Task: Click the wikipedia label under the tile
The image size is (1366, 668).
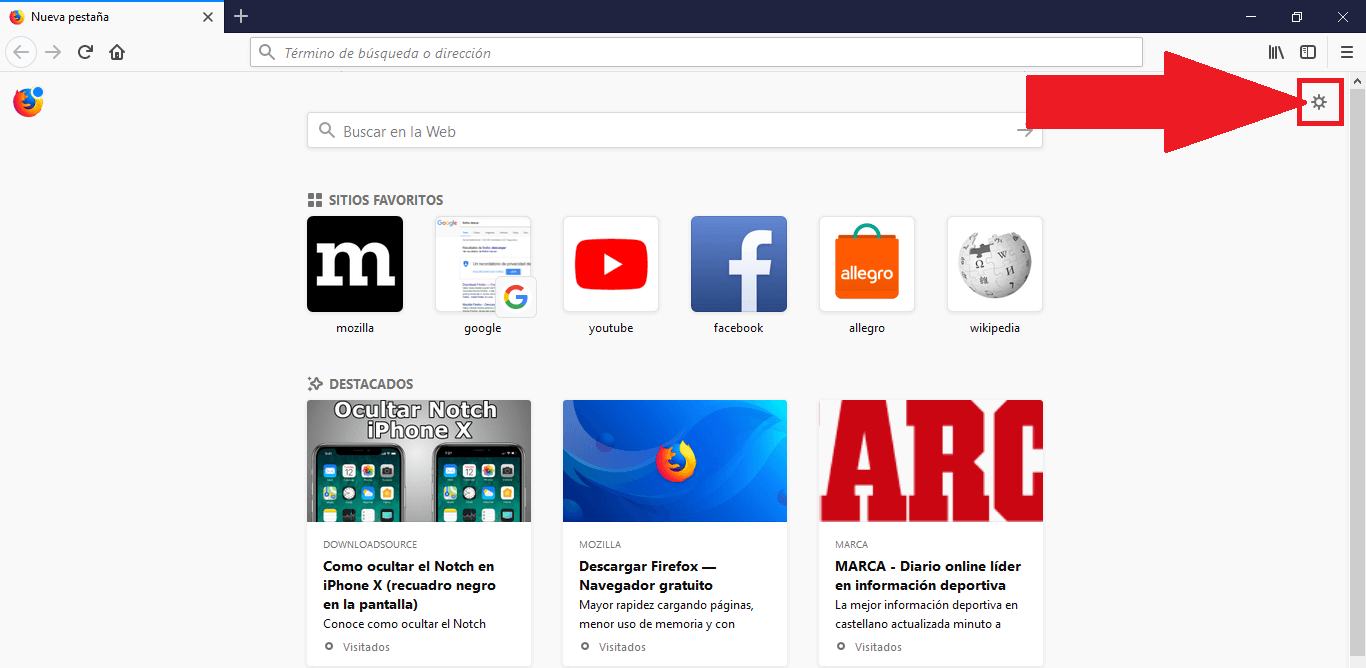Action: pos(995,328)
